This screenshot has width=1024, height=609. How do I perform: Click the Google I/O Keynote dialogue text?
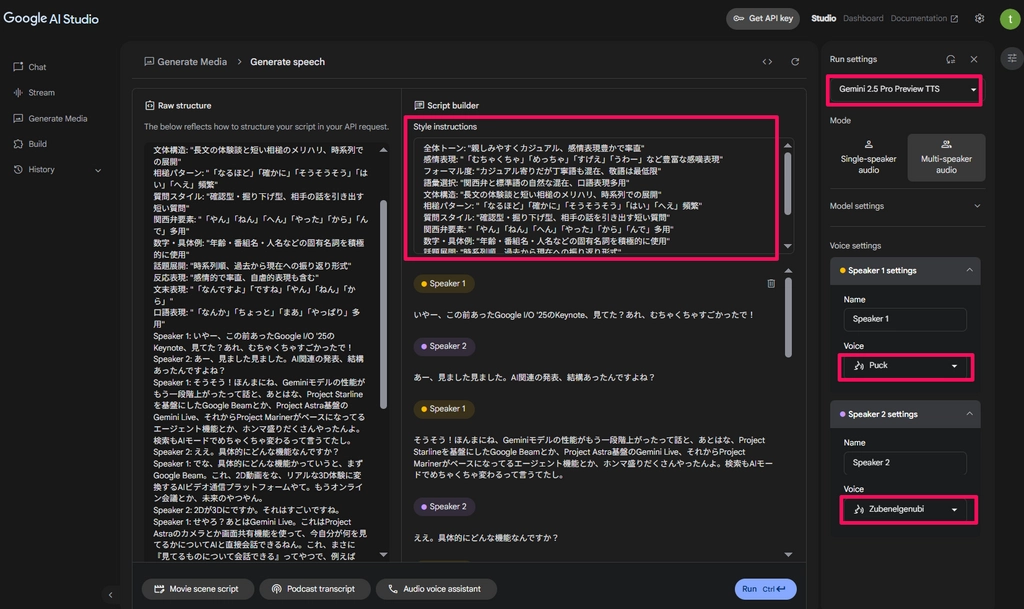(584, 315)
